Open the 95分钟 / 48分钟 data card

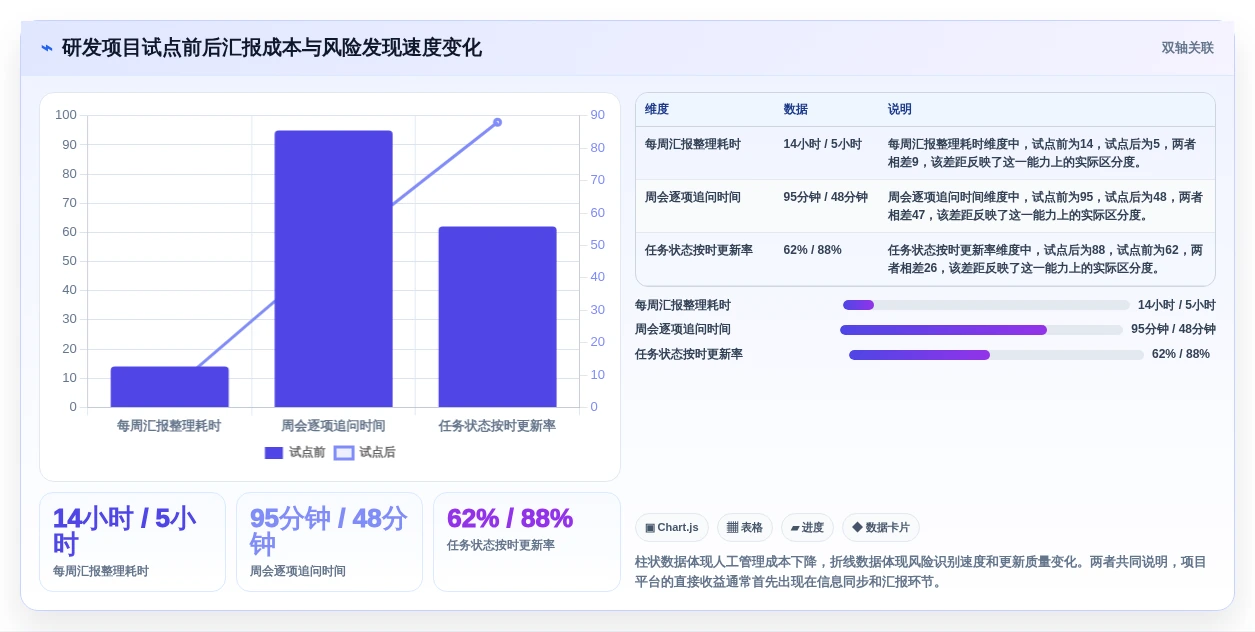(x=329, y=542)
